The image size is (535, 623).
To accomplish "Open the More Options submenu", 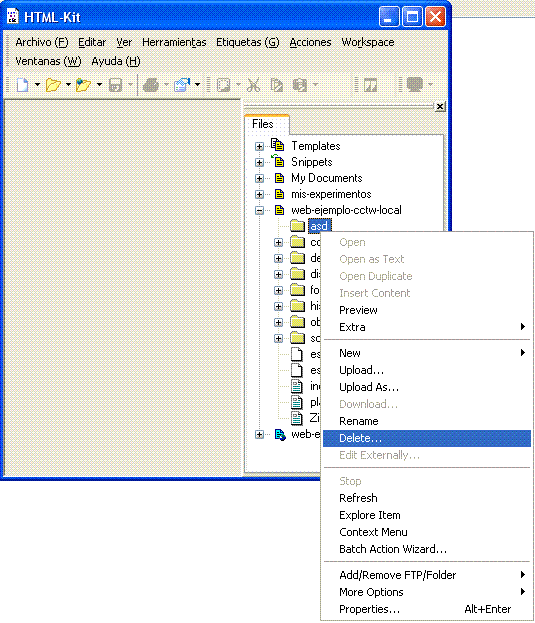I will [427, 592].
